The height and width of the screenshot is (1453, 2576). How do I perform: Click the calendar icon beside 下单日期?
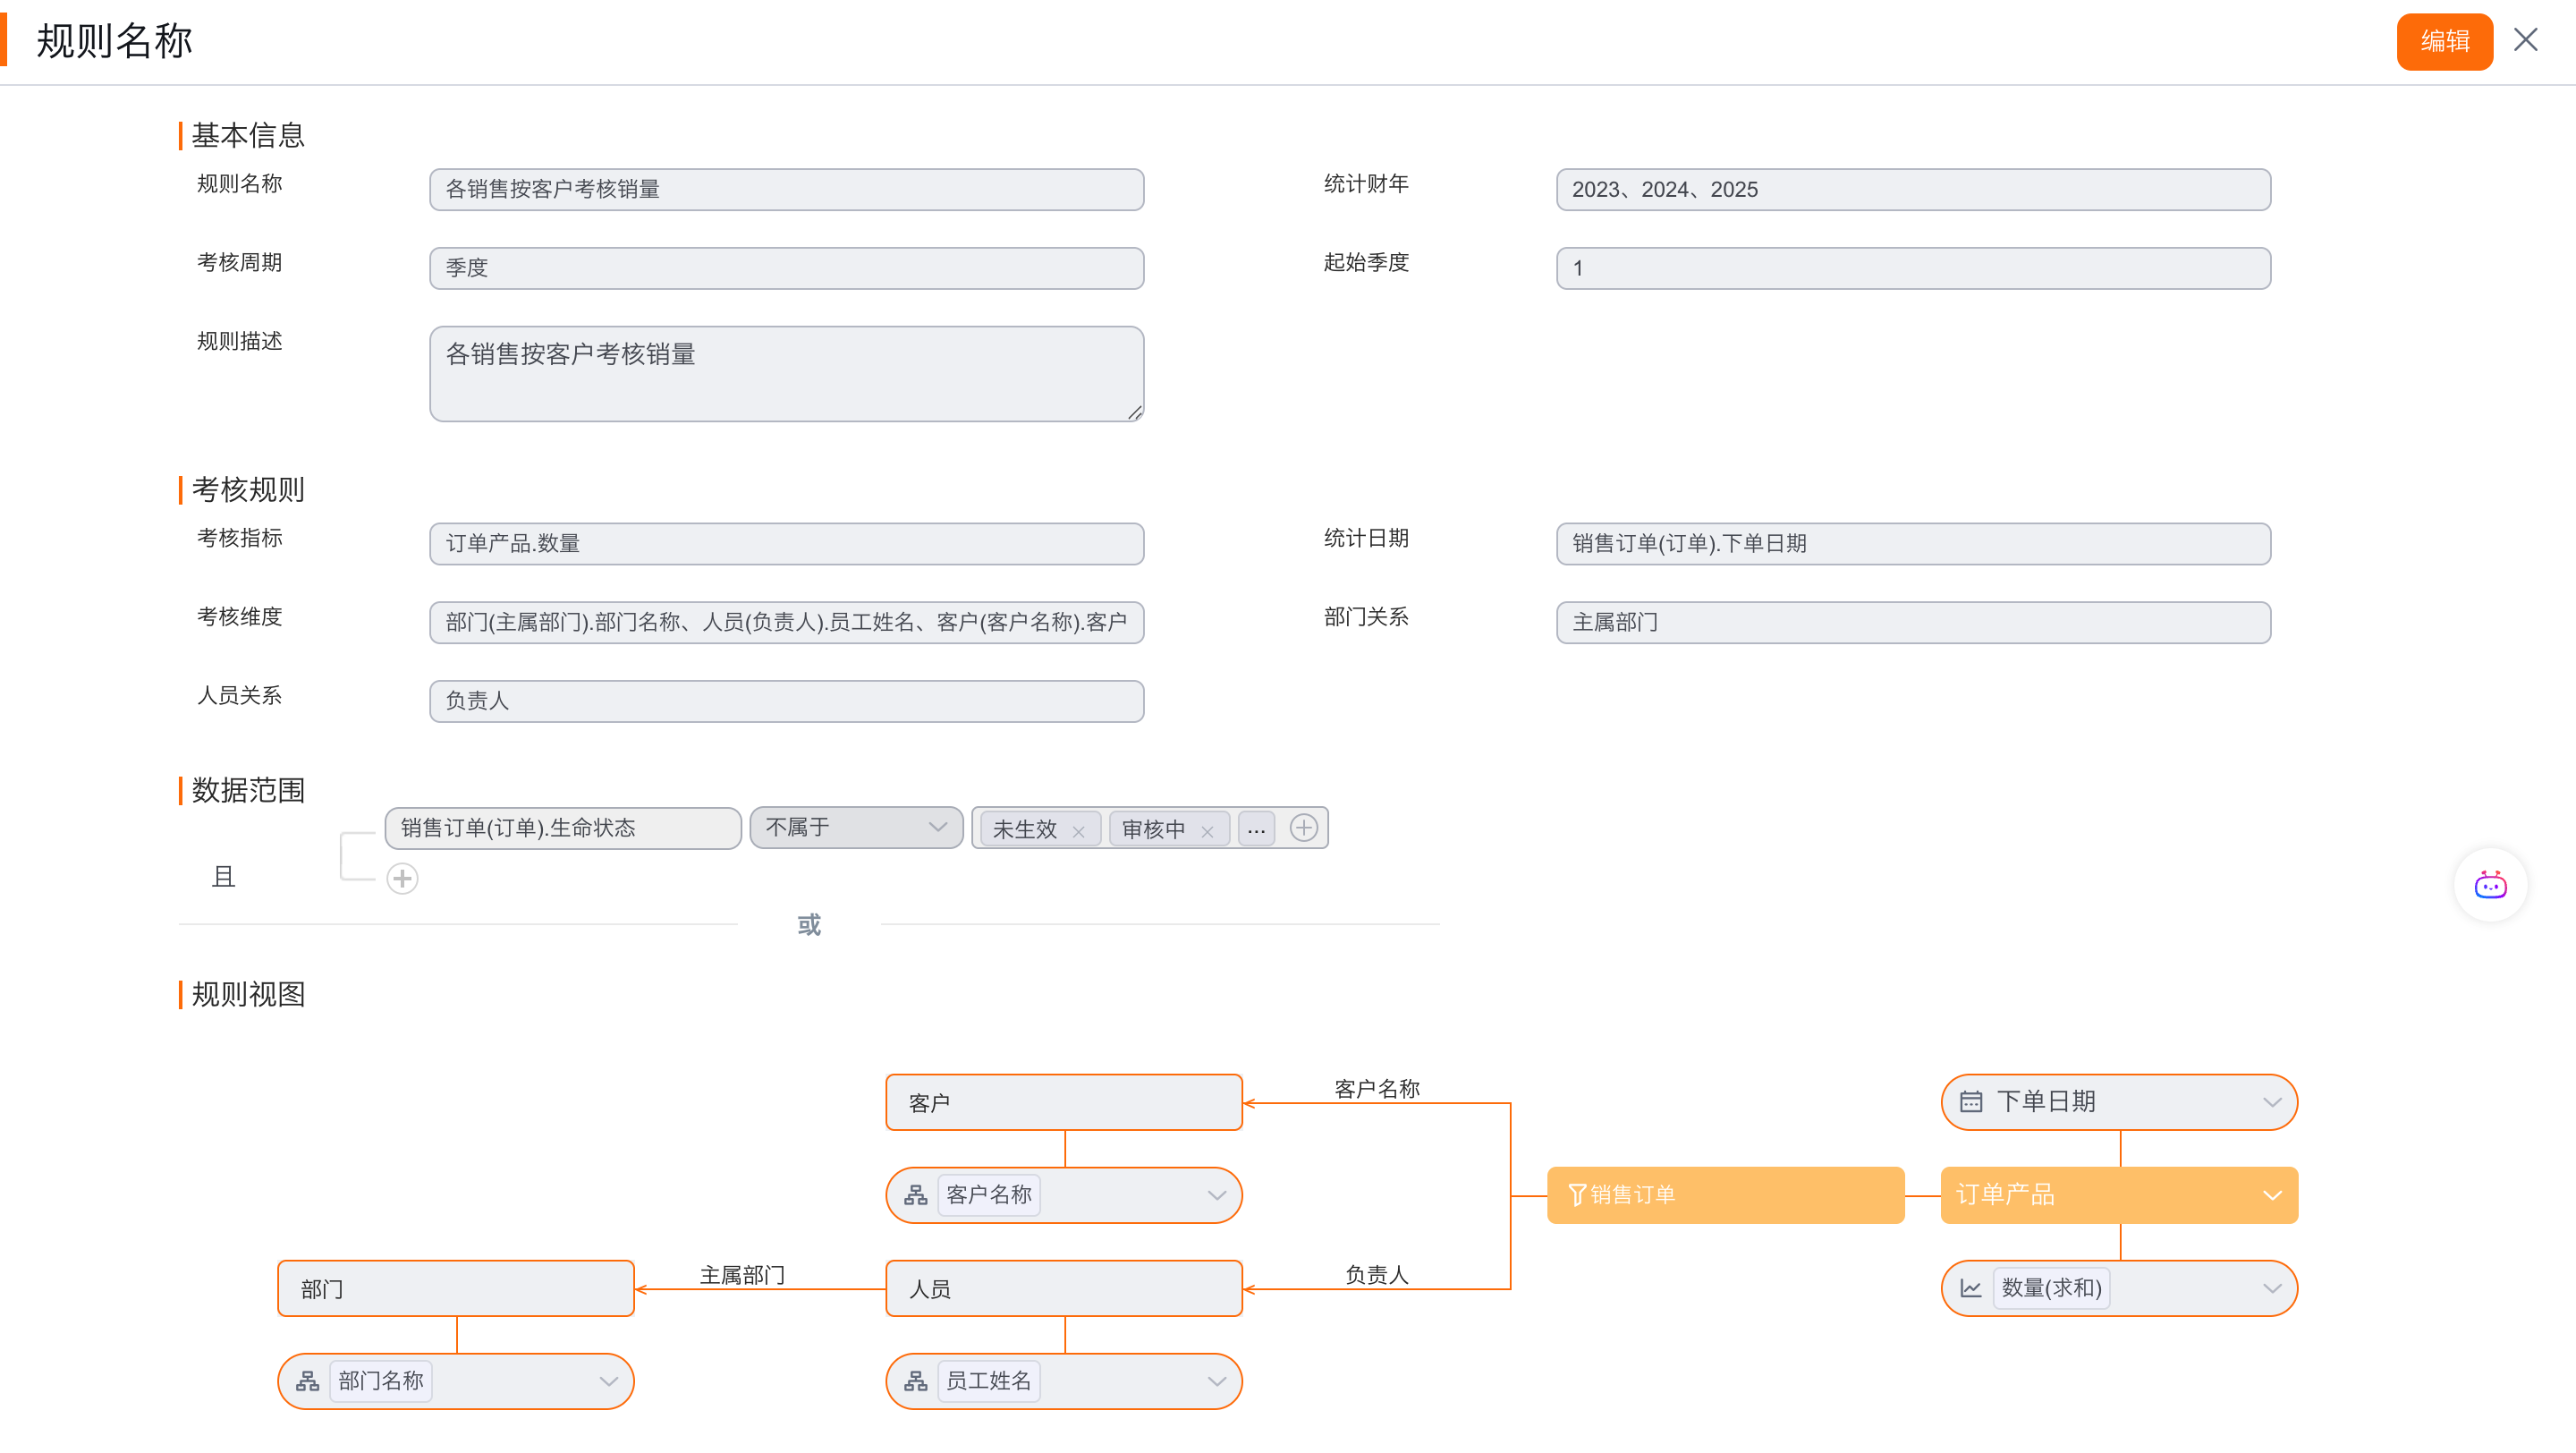click(1971, 1101)
